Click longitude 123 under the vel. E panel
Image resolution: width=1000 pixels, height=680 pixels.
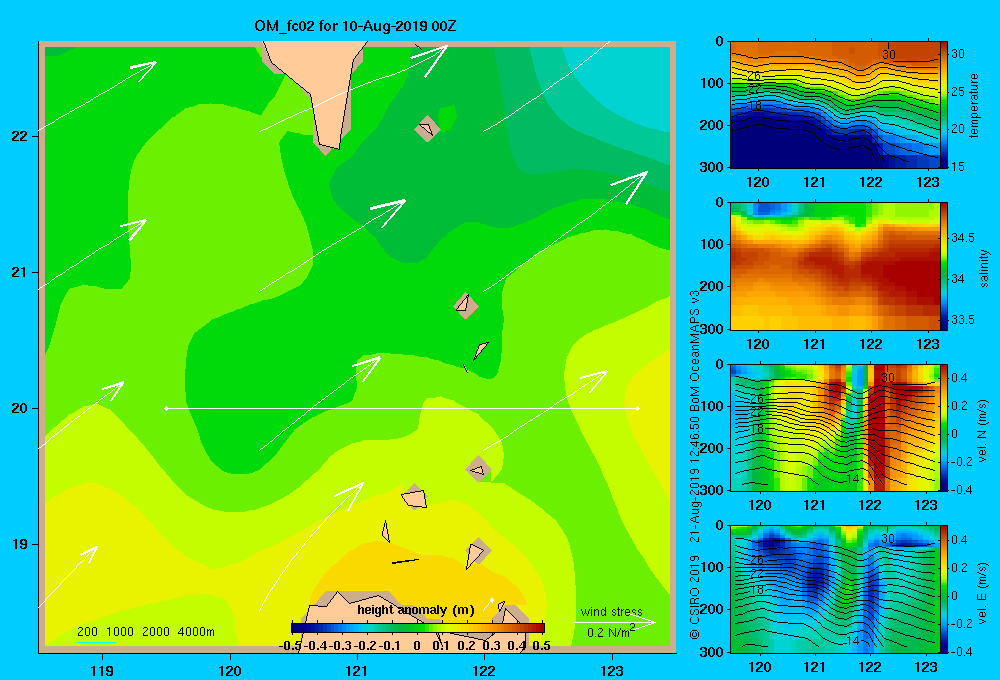pos(926,667)
